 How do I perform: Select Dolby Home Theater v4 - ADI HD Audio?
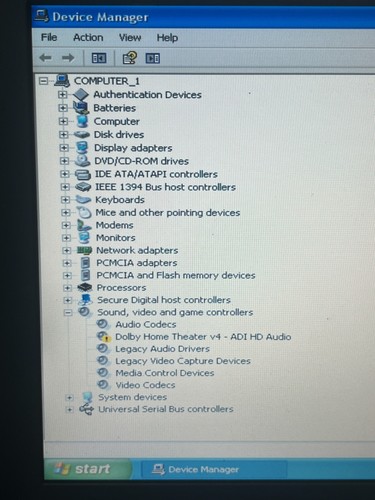tap(203, 337)
